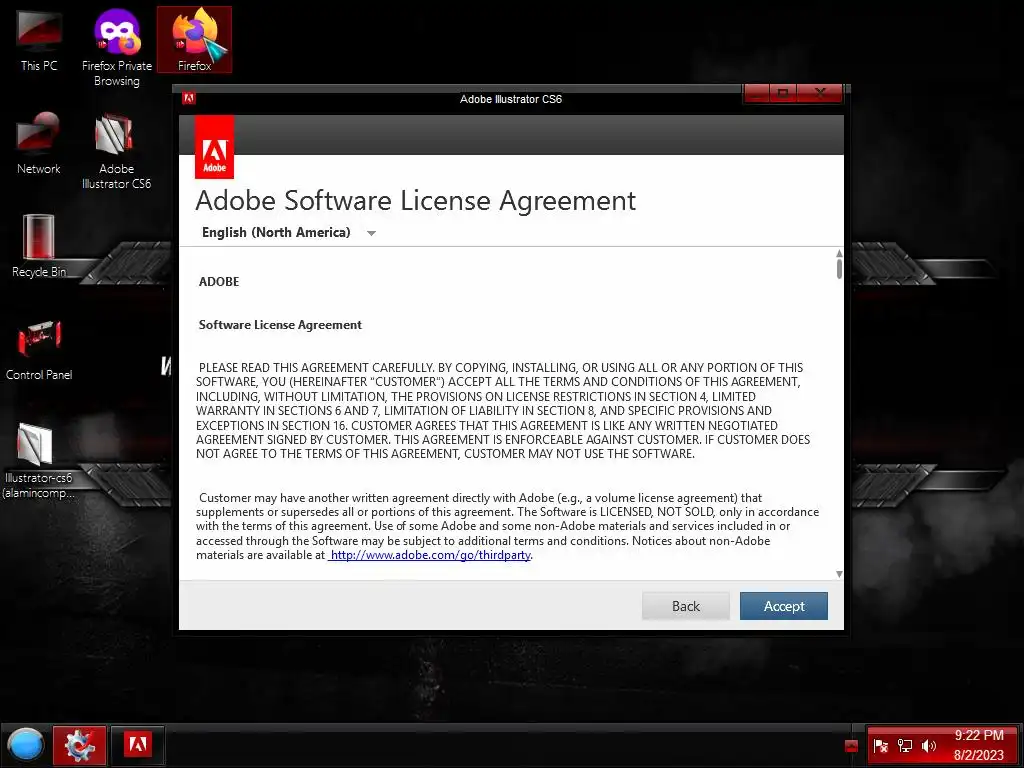This screenshot has height=768, width=1024.
Task: Select the Recycle Bin icon
Action: [x=39, y=246]
